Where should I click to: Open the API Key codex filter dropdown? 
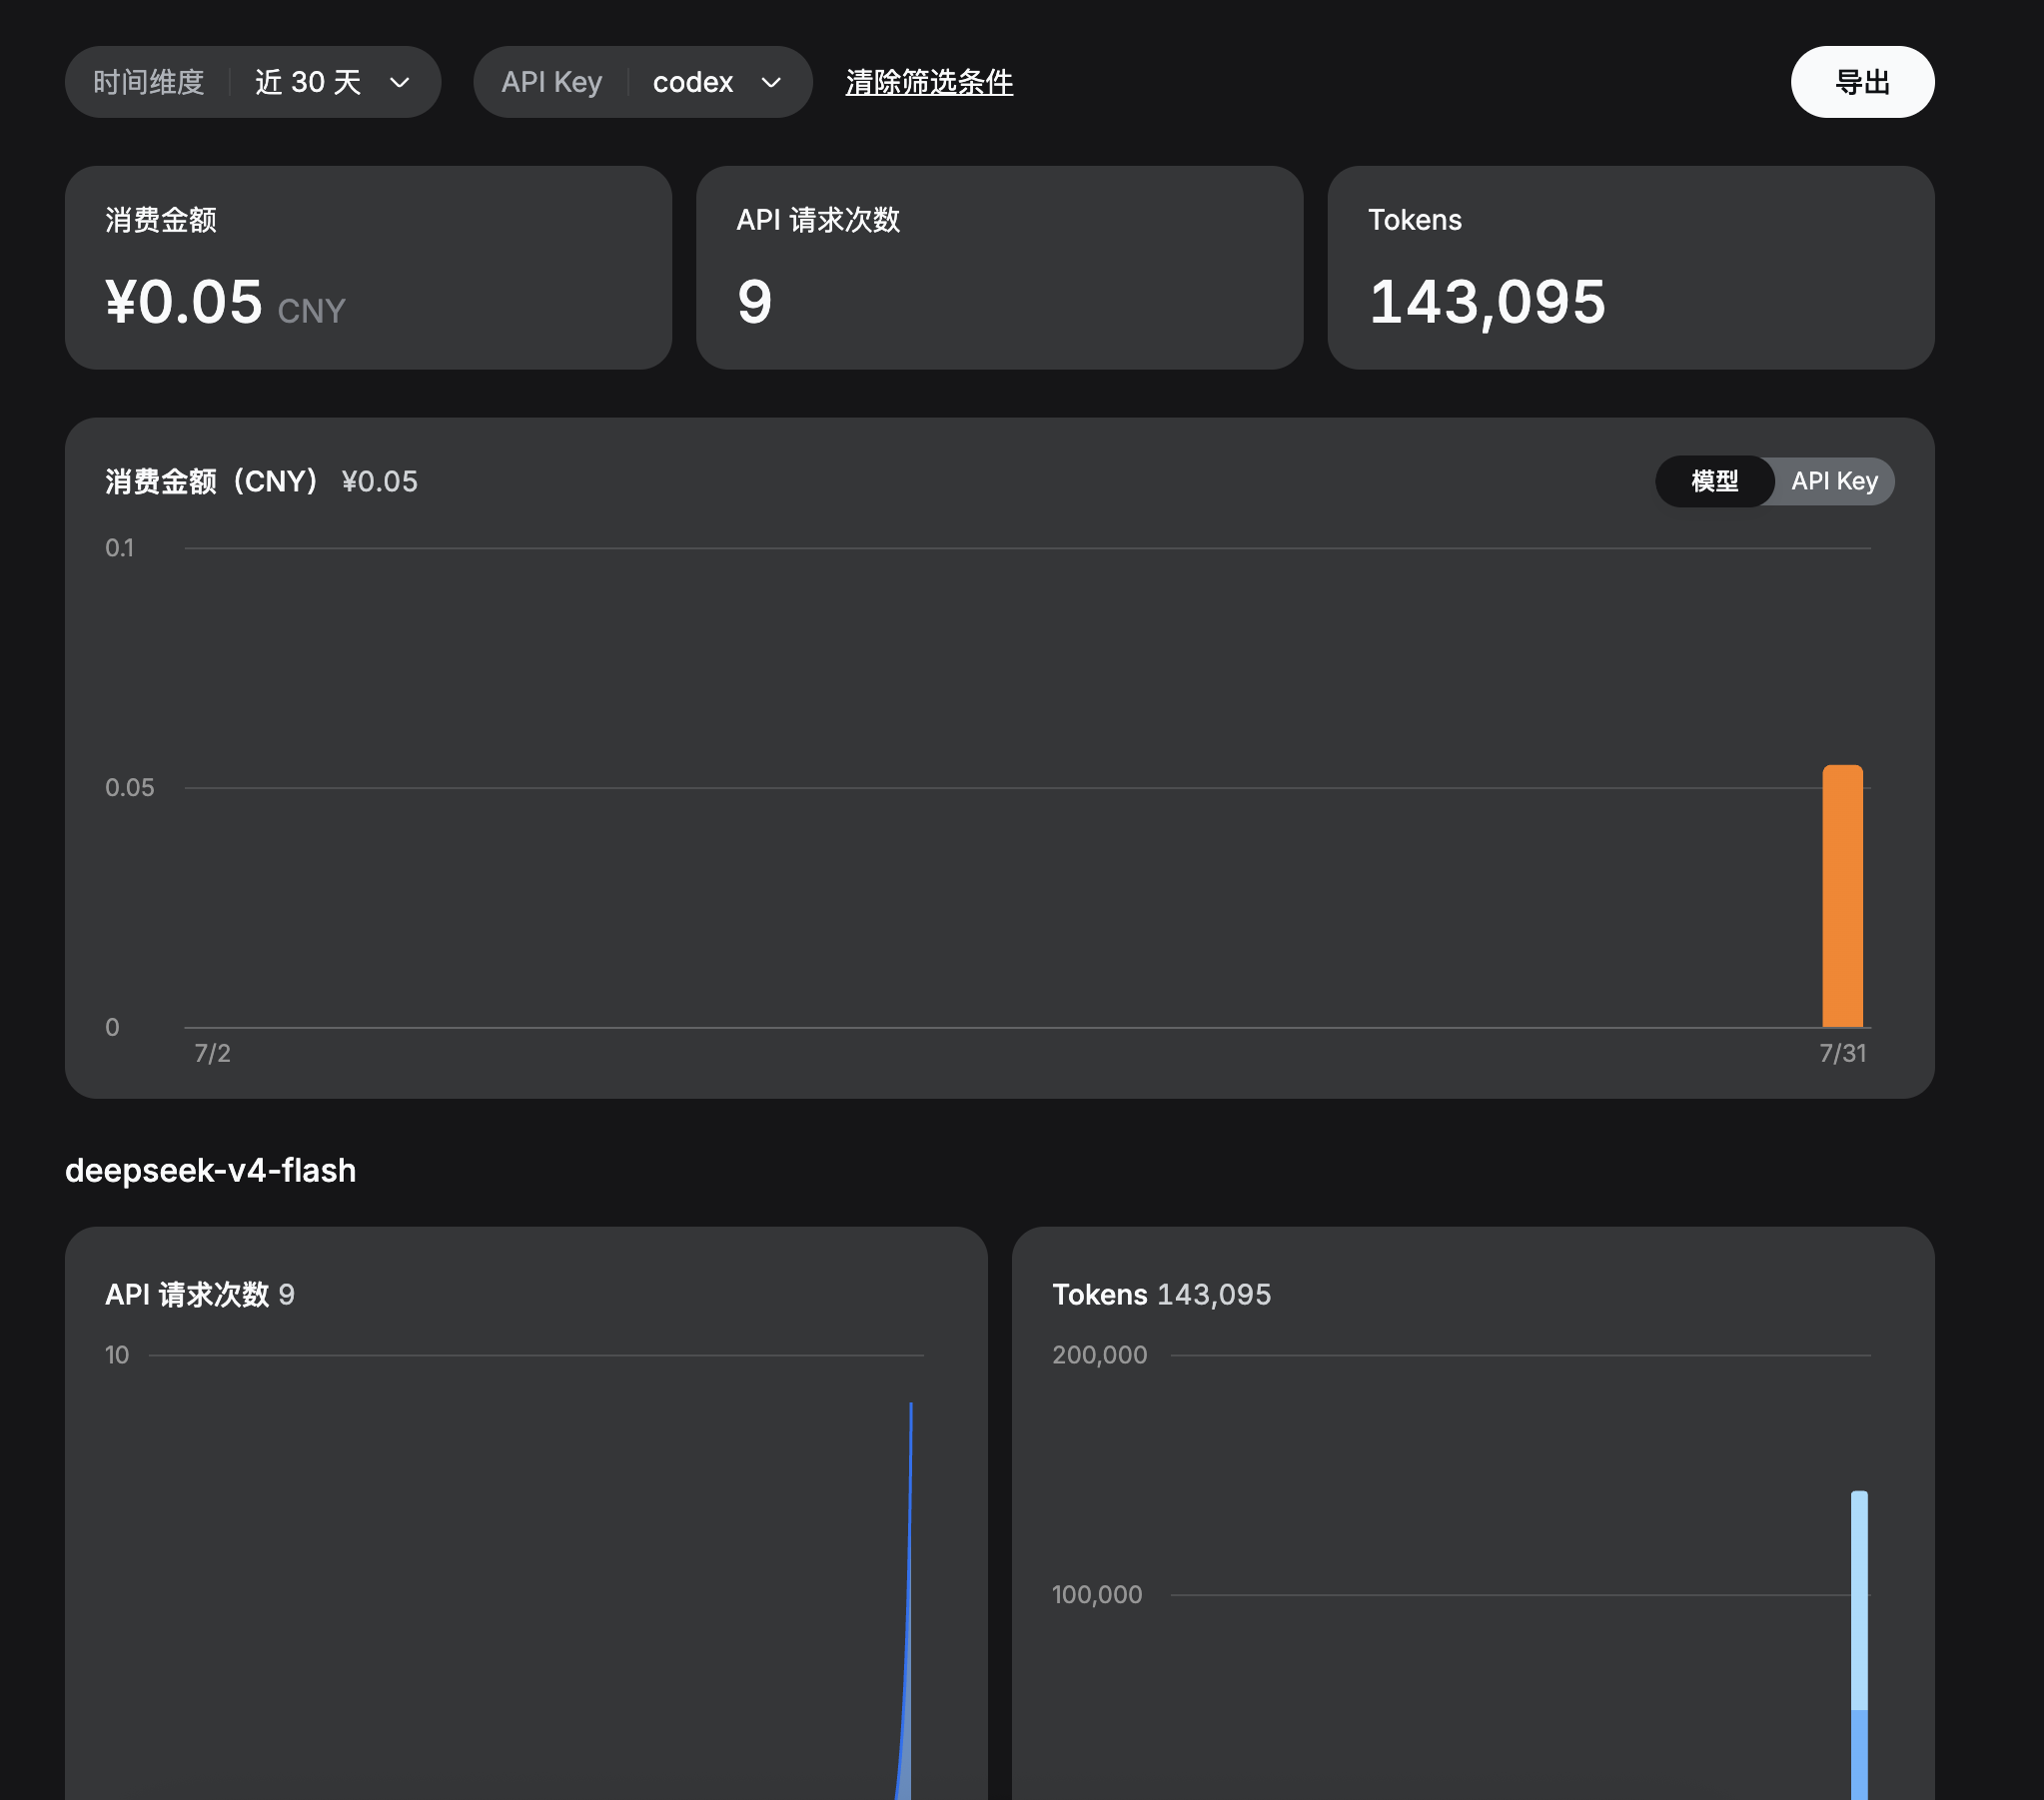[x=643, y=82]
